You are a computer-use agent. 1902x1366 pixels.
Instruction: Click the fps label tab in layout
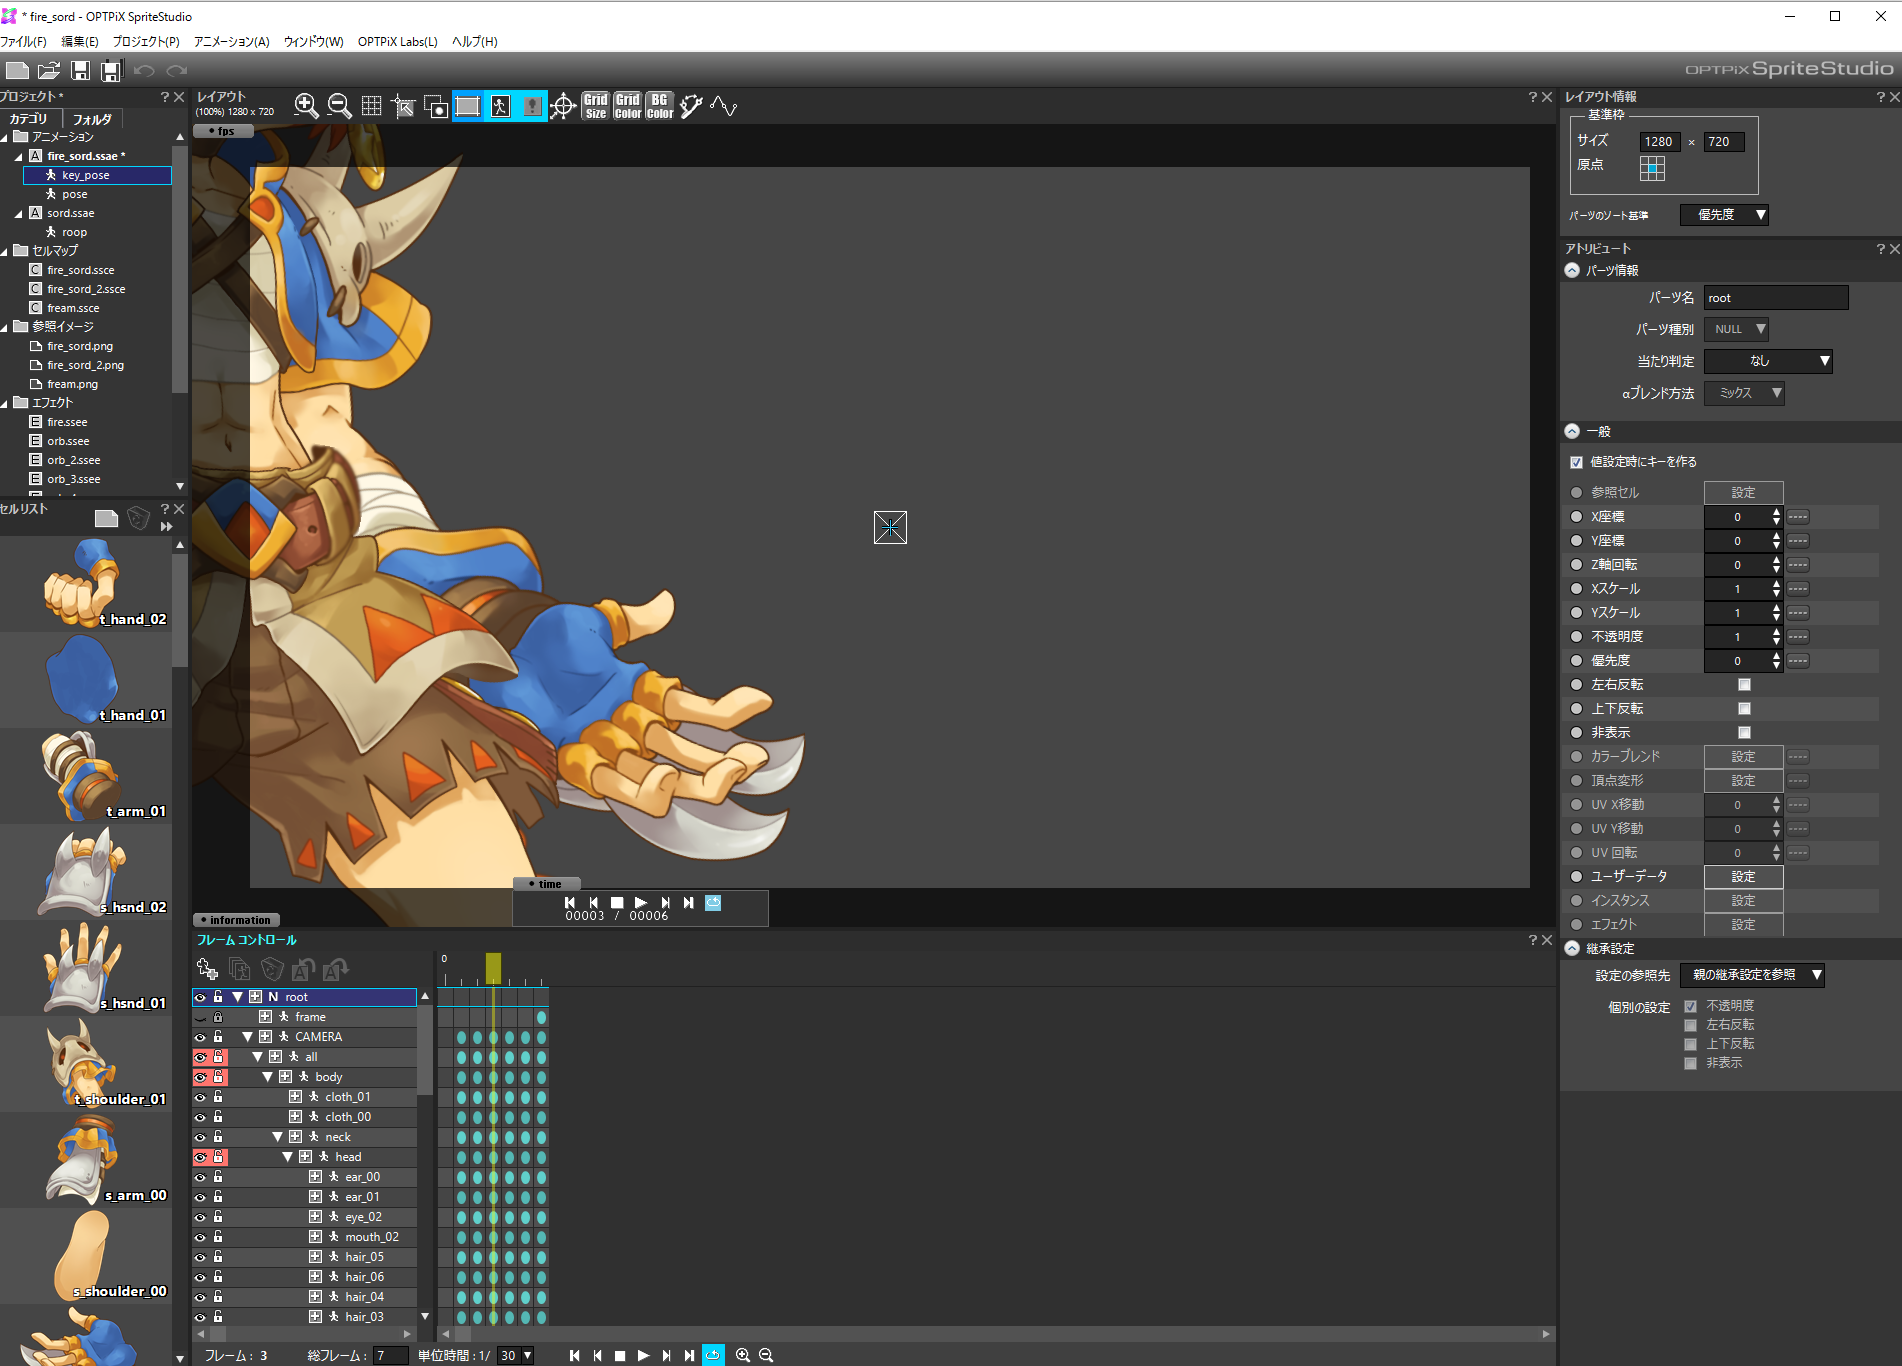(222, 131)
